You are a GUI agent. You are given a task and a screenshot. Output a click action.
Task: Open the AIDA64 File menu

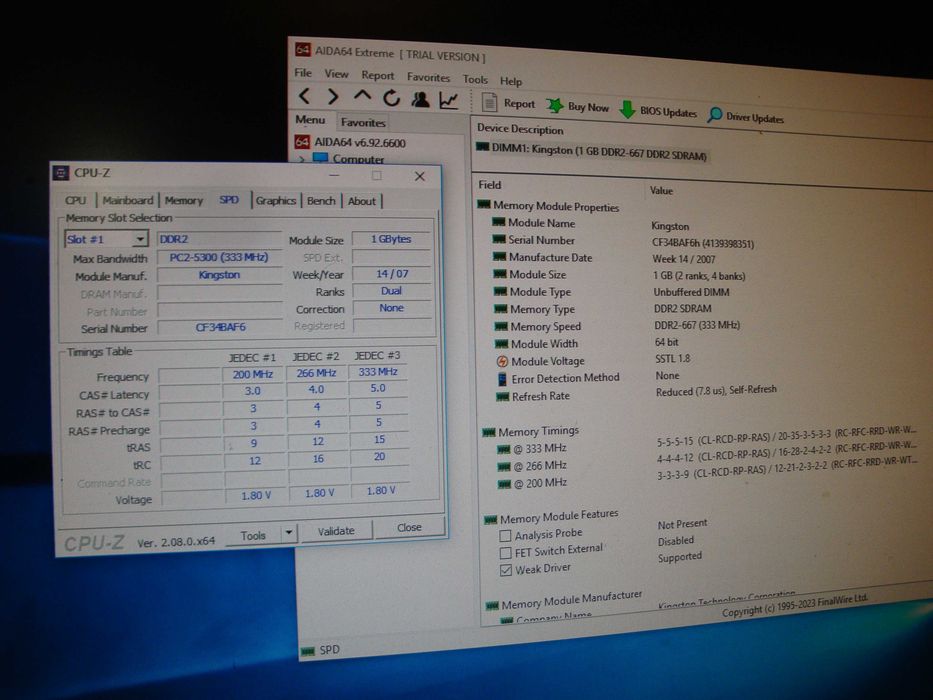[303, 73]
